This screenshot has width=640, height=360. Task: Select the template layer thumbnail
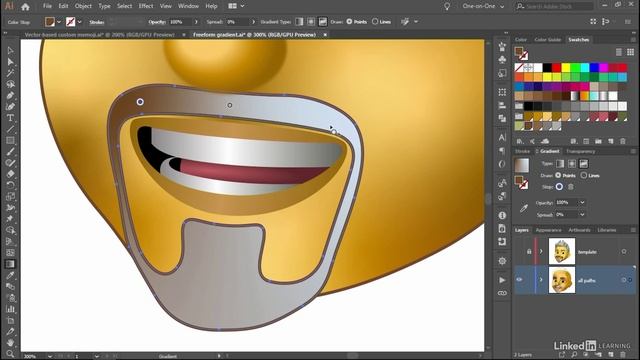point(562,251)
